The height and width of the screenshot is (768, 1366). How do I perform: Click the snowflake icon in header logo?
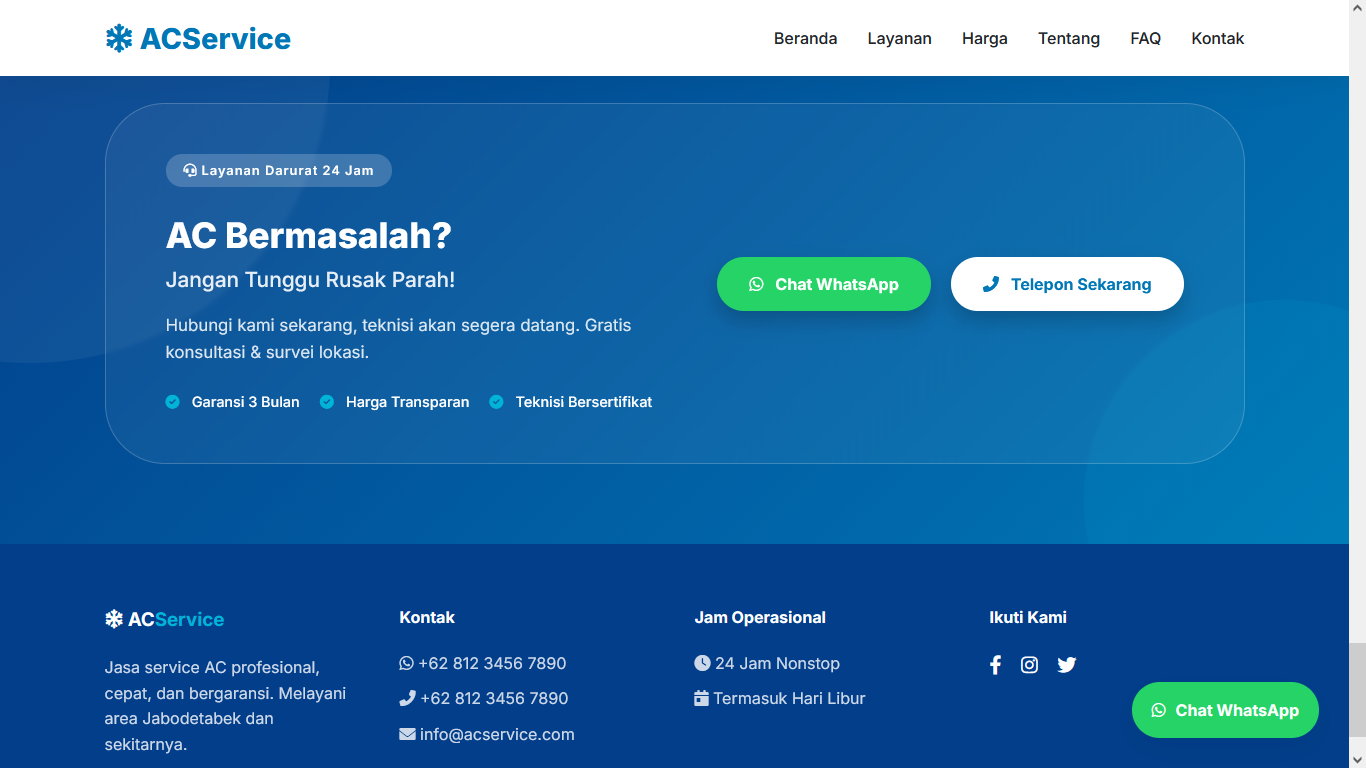click(x=119, y=39)
